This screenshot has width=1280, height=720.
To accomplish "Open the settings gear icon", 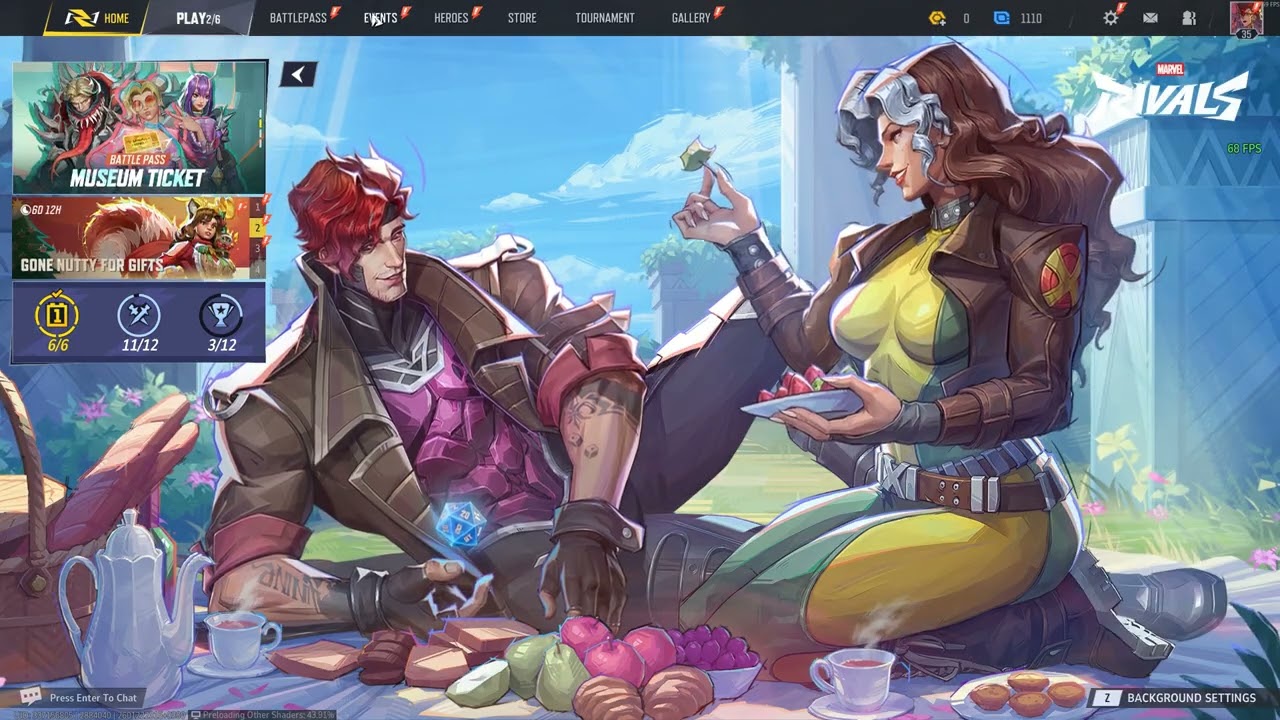I will click(x=1111, y=18).
